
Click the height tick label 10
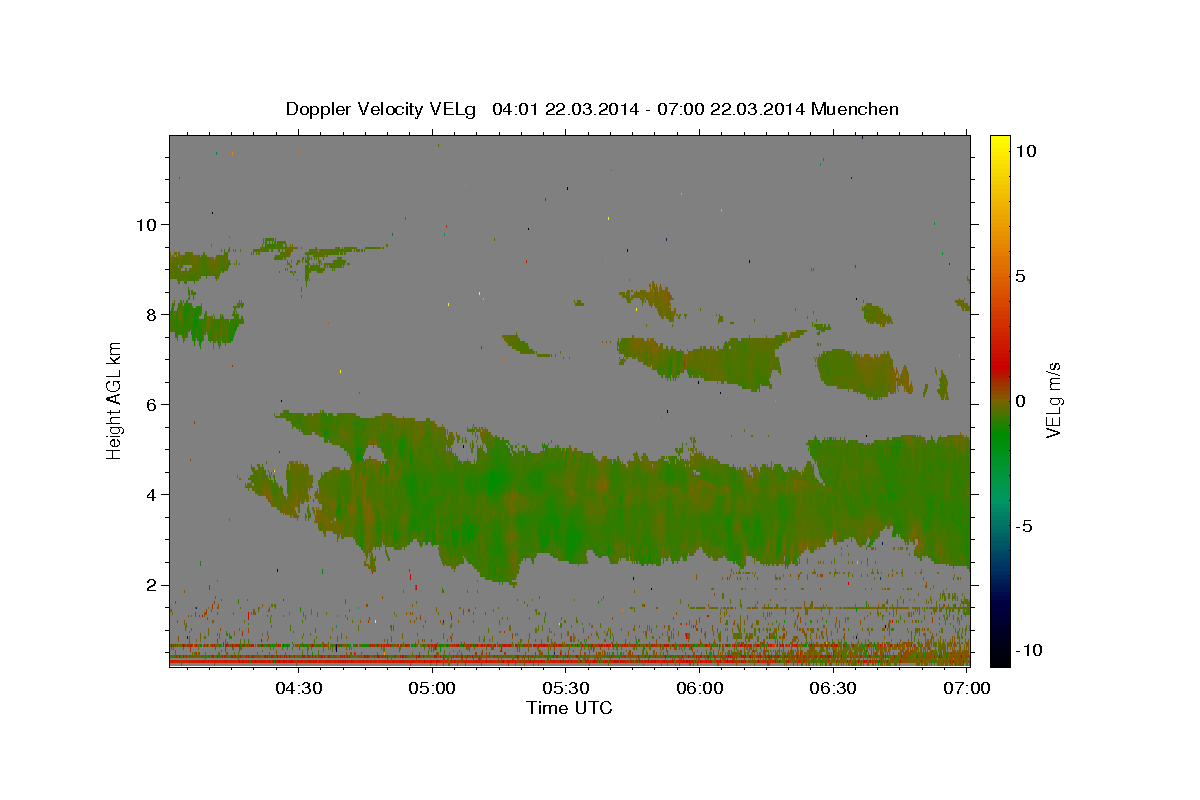(146, 224)
